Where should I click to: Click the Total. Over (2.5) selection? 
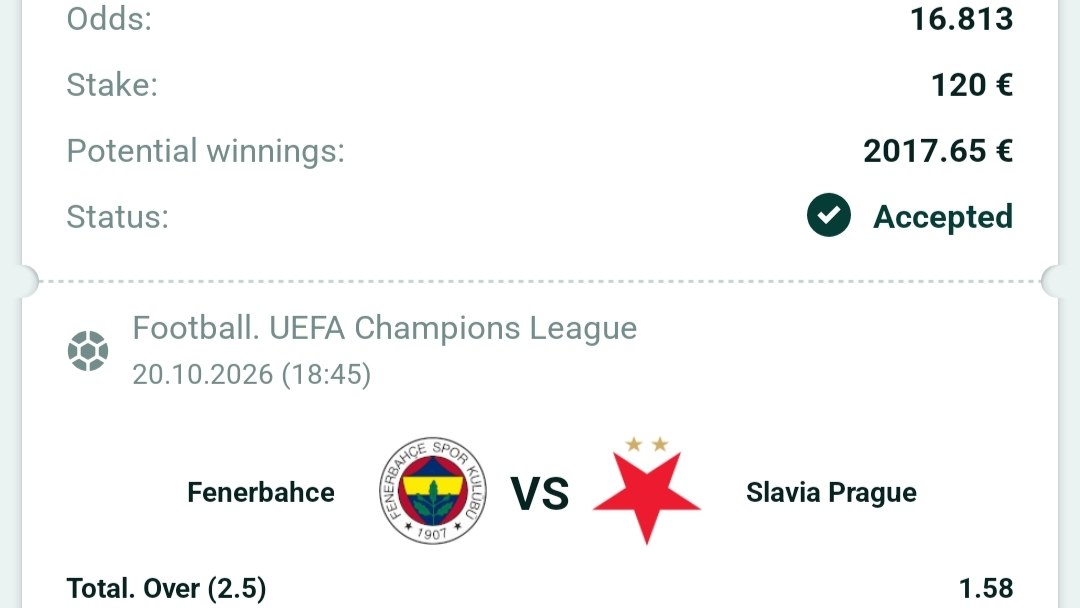click(166, 589)
